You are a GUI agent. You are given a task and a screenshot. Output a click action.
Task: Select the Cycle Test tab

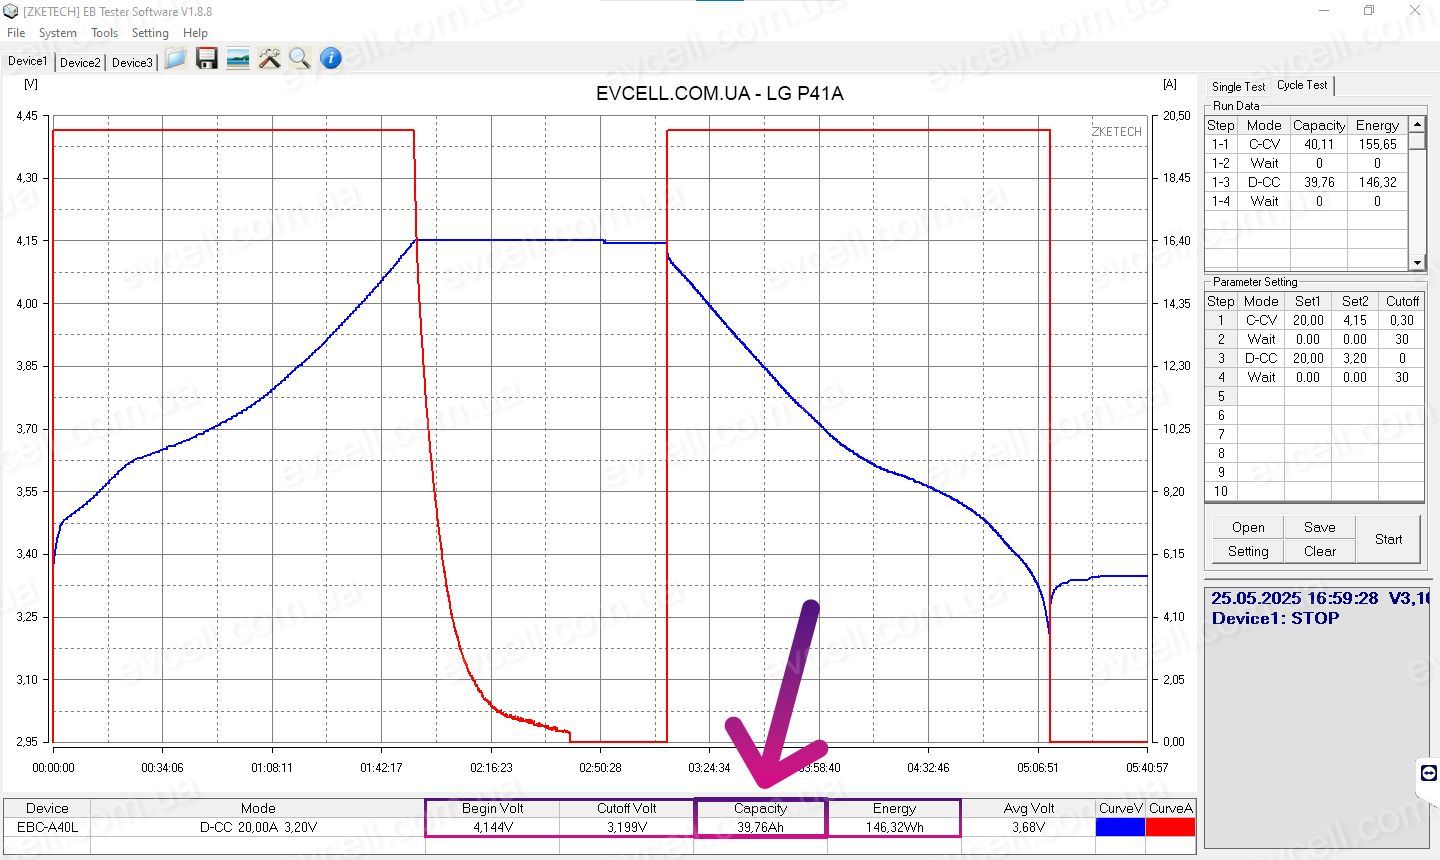[1302, 85]
